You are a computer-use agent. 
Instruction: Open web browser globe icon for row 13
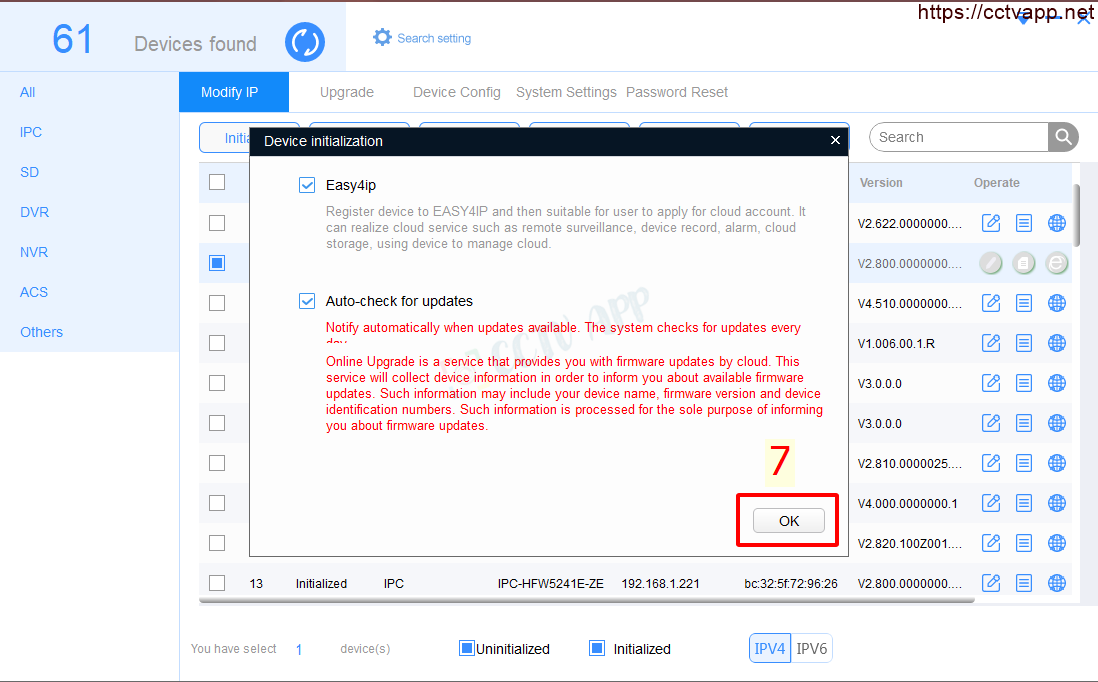1057,583
